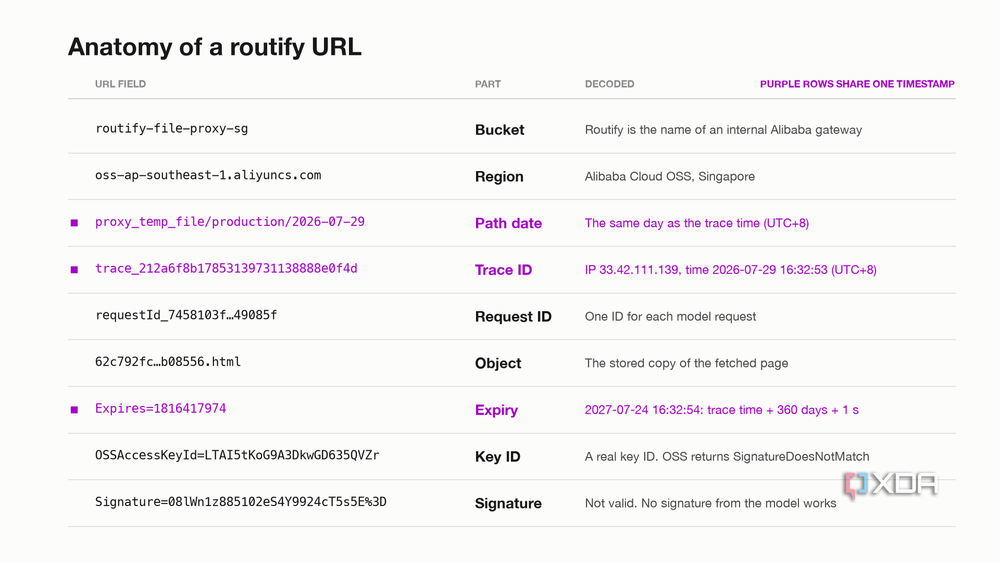
Task: Select the 'DECODED' column header
Action: click(x=610, y=84)
